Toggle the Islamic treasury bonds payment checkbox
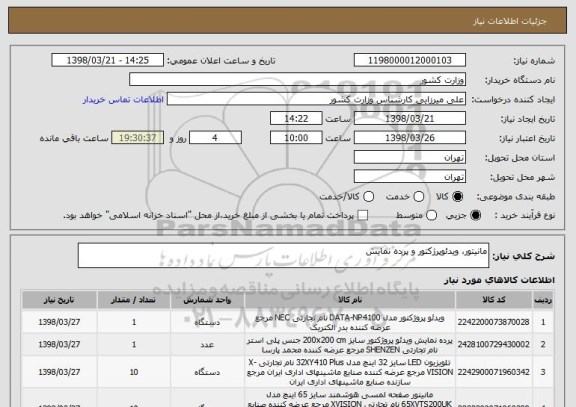 pos(363,215)
